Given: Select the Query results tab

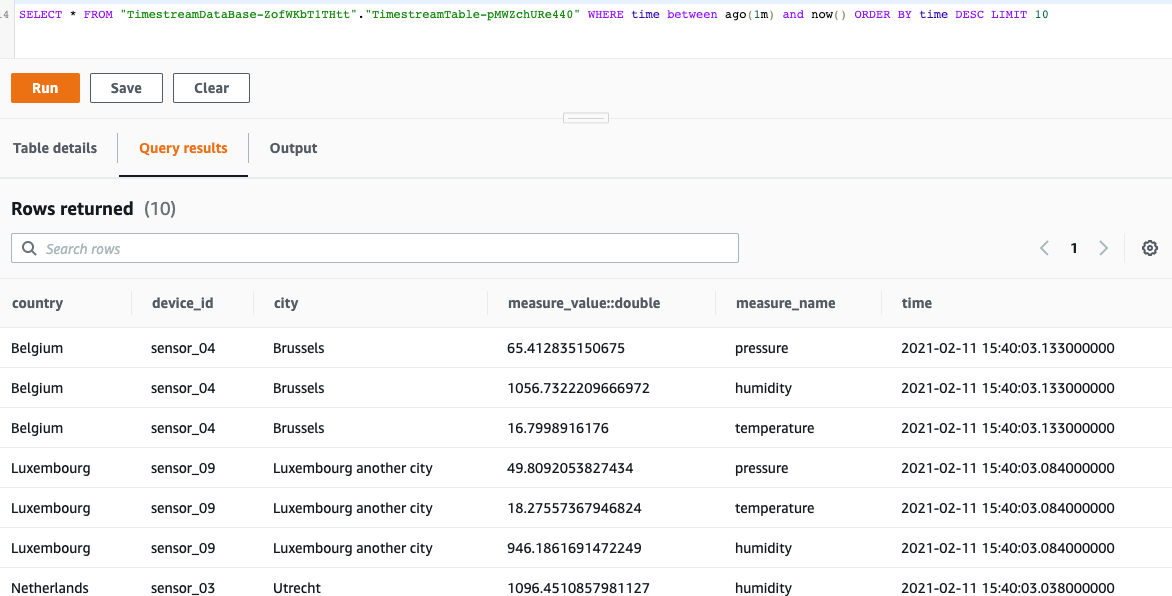Looking at the screenshot, I should pyautogui.click(x=183, y=148).
